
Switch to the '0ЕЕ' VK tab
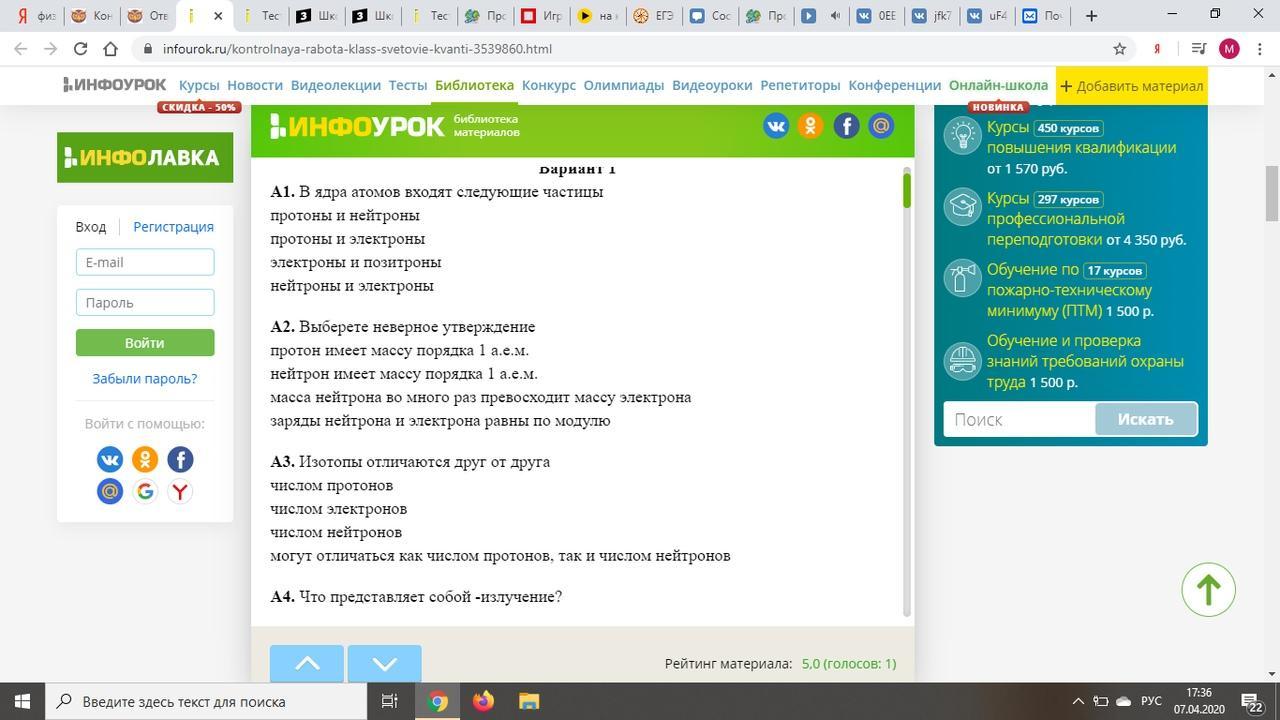point(876,16)
